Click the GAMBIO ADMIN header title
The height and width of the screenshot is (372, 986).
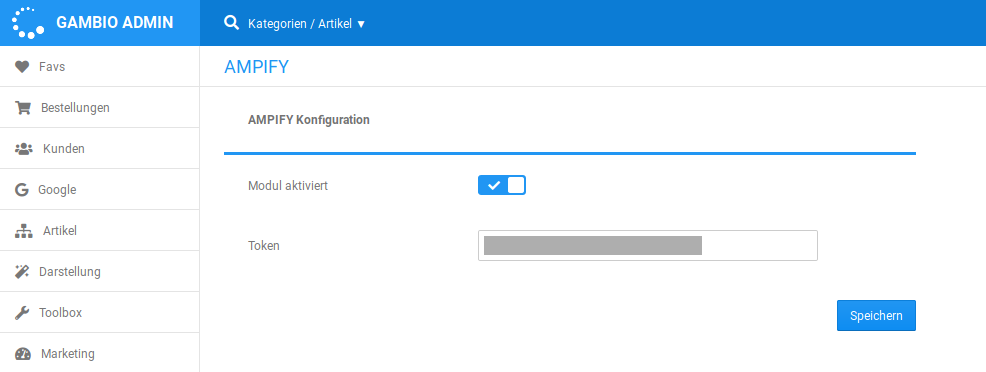[114, 23]
